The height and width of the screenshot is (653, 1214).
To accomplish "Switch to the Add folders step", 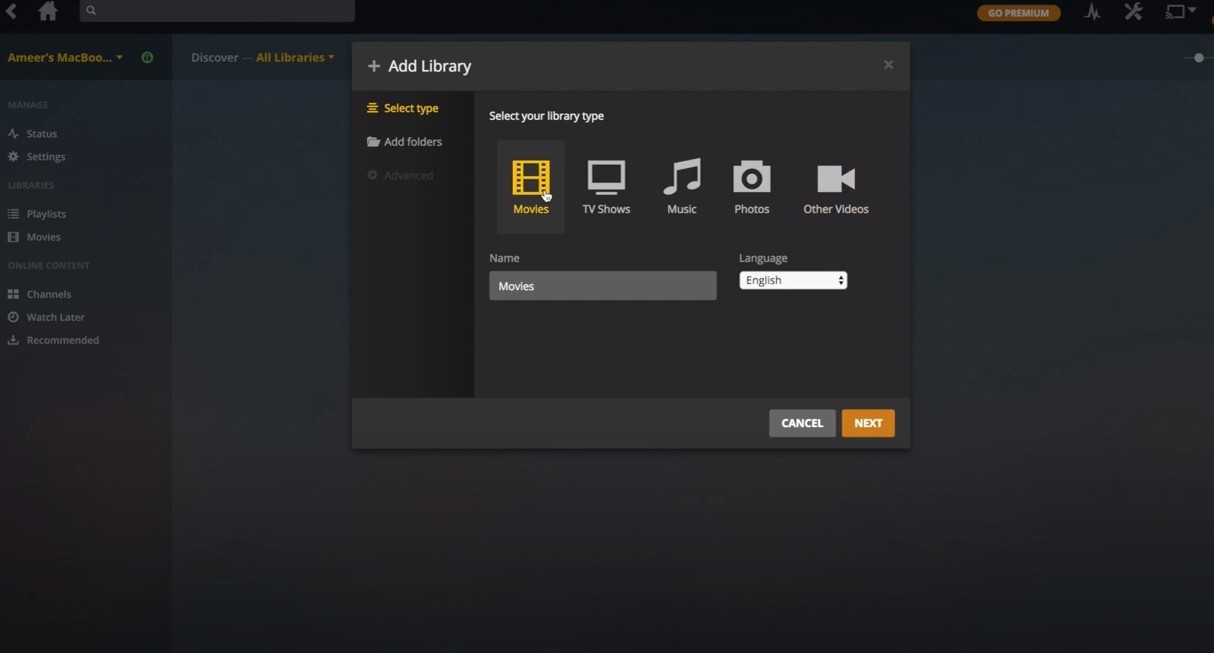I will coord(411,141).
